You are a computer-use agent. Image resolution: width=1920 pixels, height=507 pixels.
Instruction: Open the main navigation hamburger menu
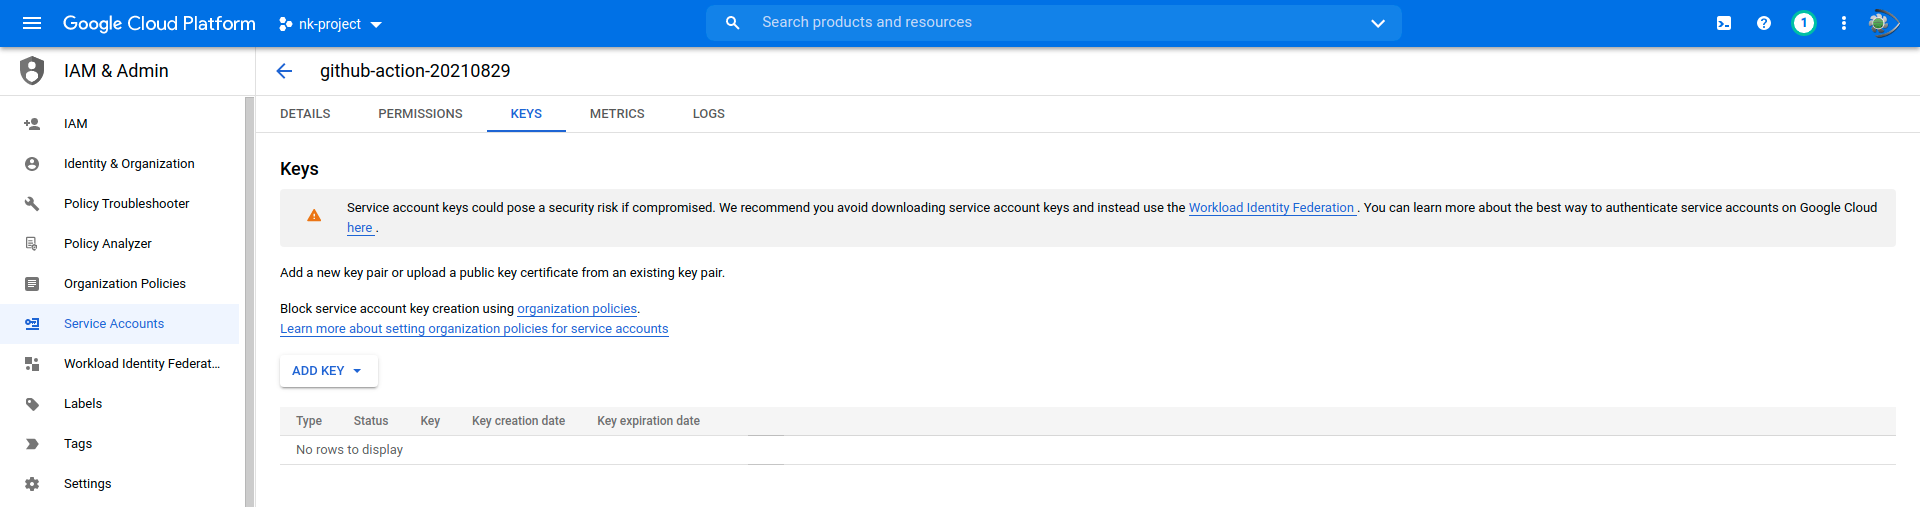tap(32, 23)
